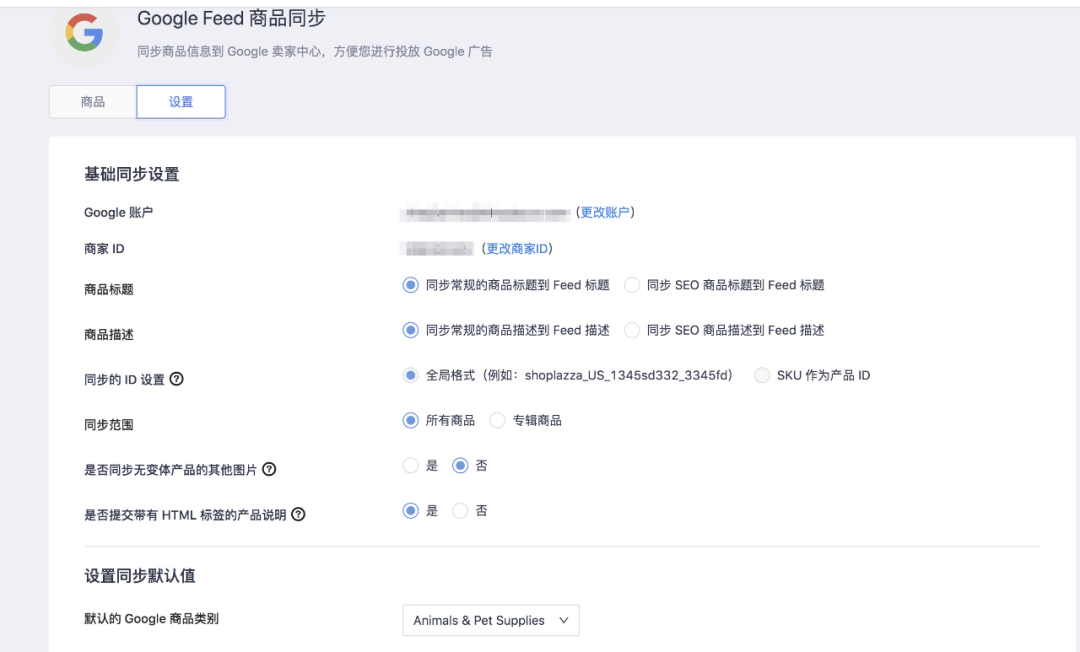The image size is (1080, 652).
Task: Choose SKU 作为产品 ID option
Action: pyautogui.click(x=762, y=375)
